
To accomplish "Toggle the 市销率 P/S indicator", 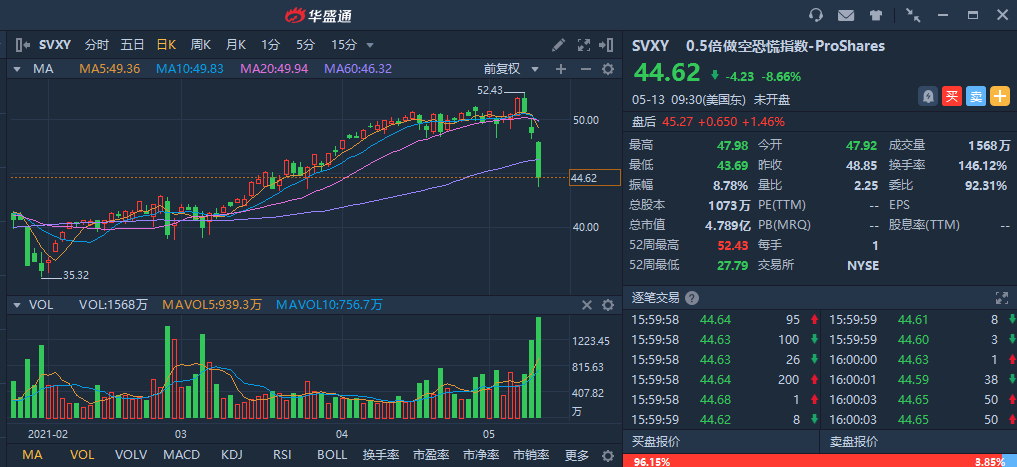I will click(531, 455).
